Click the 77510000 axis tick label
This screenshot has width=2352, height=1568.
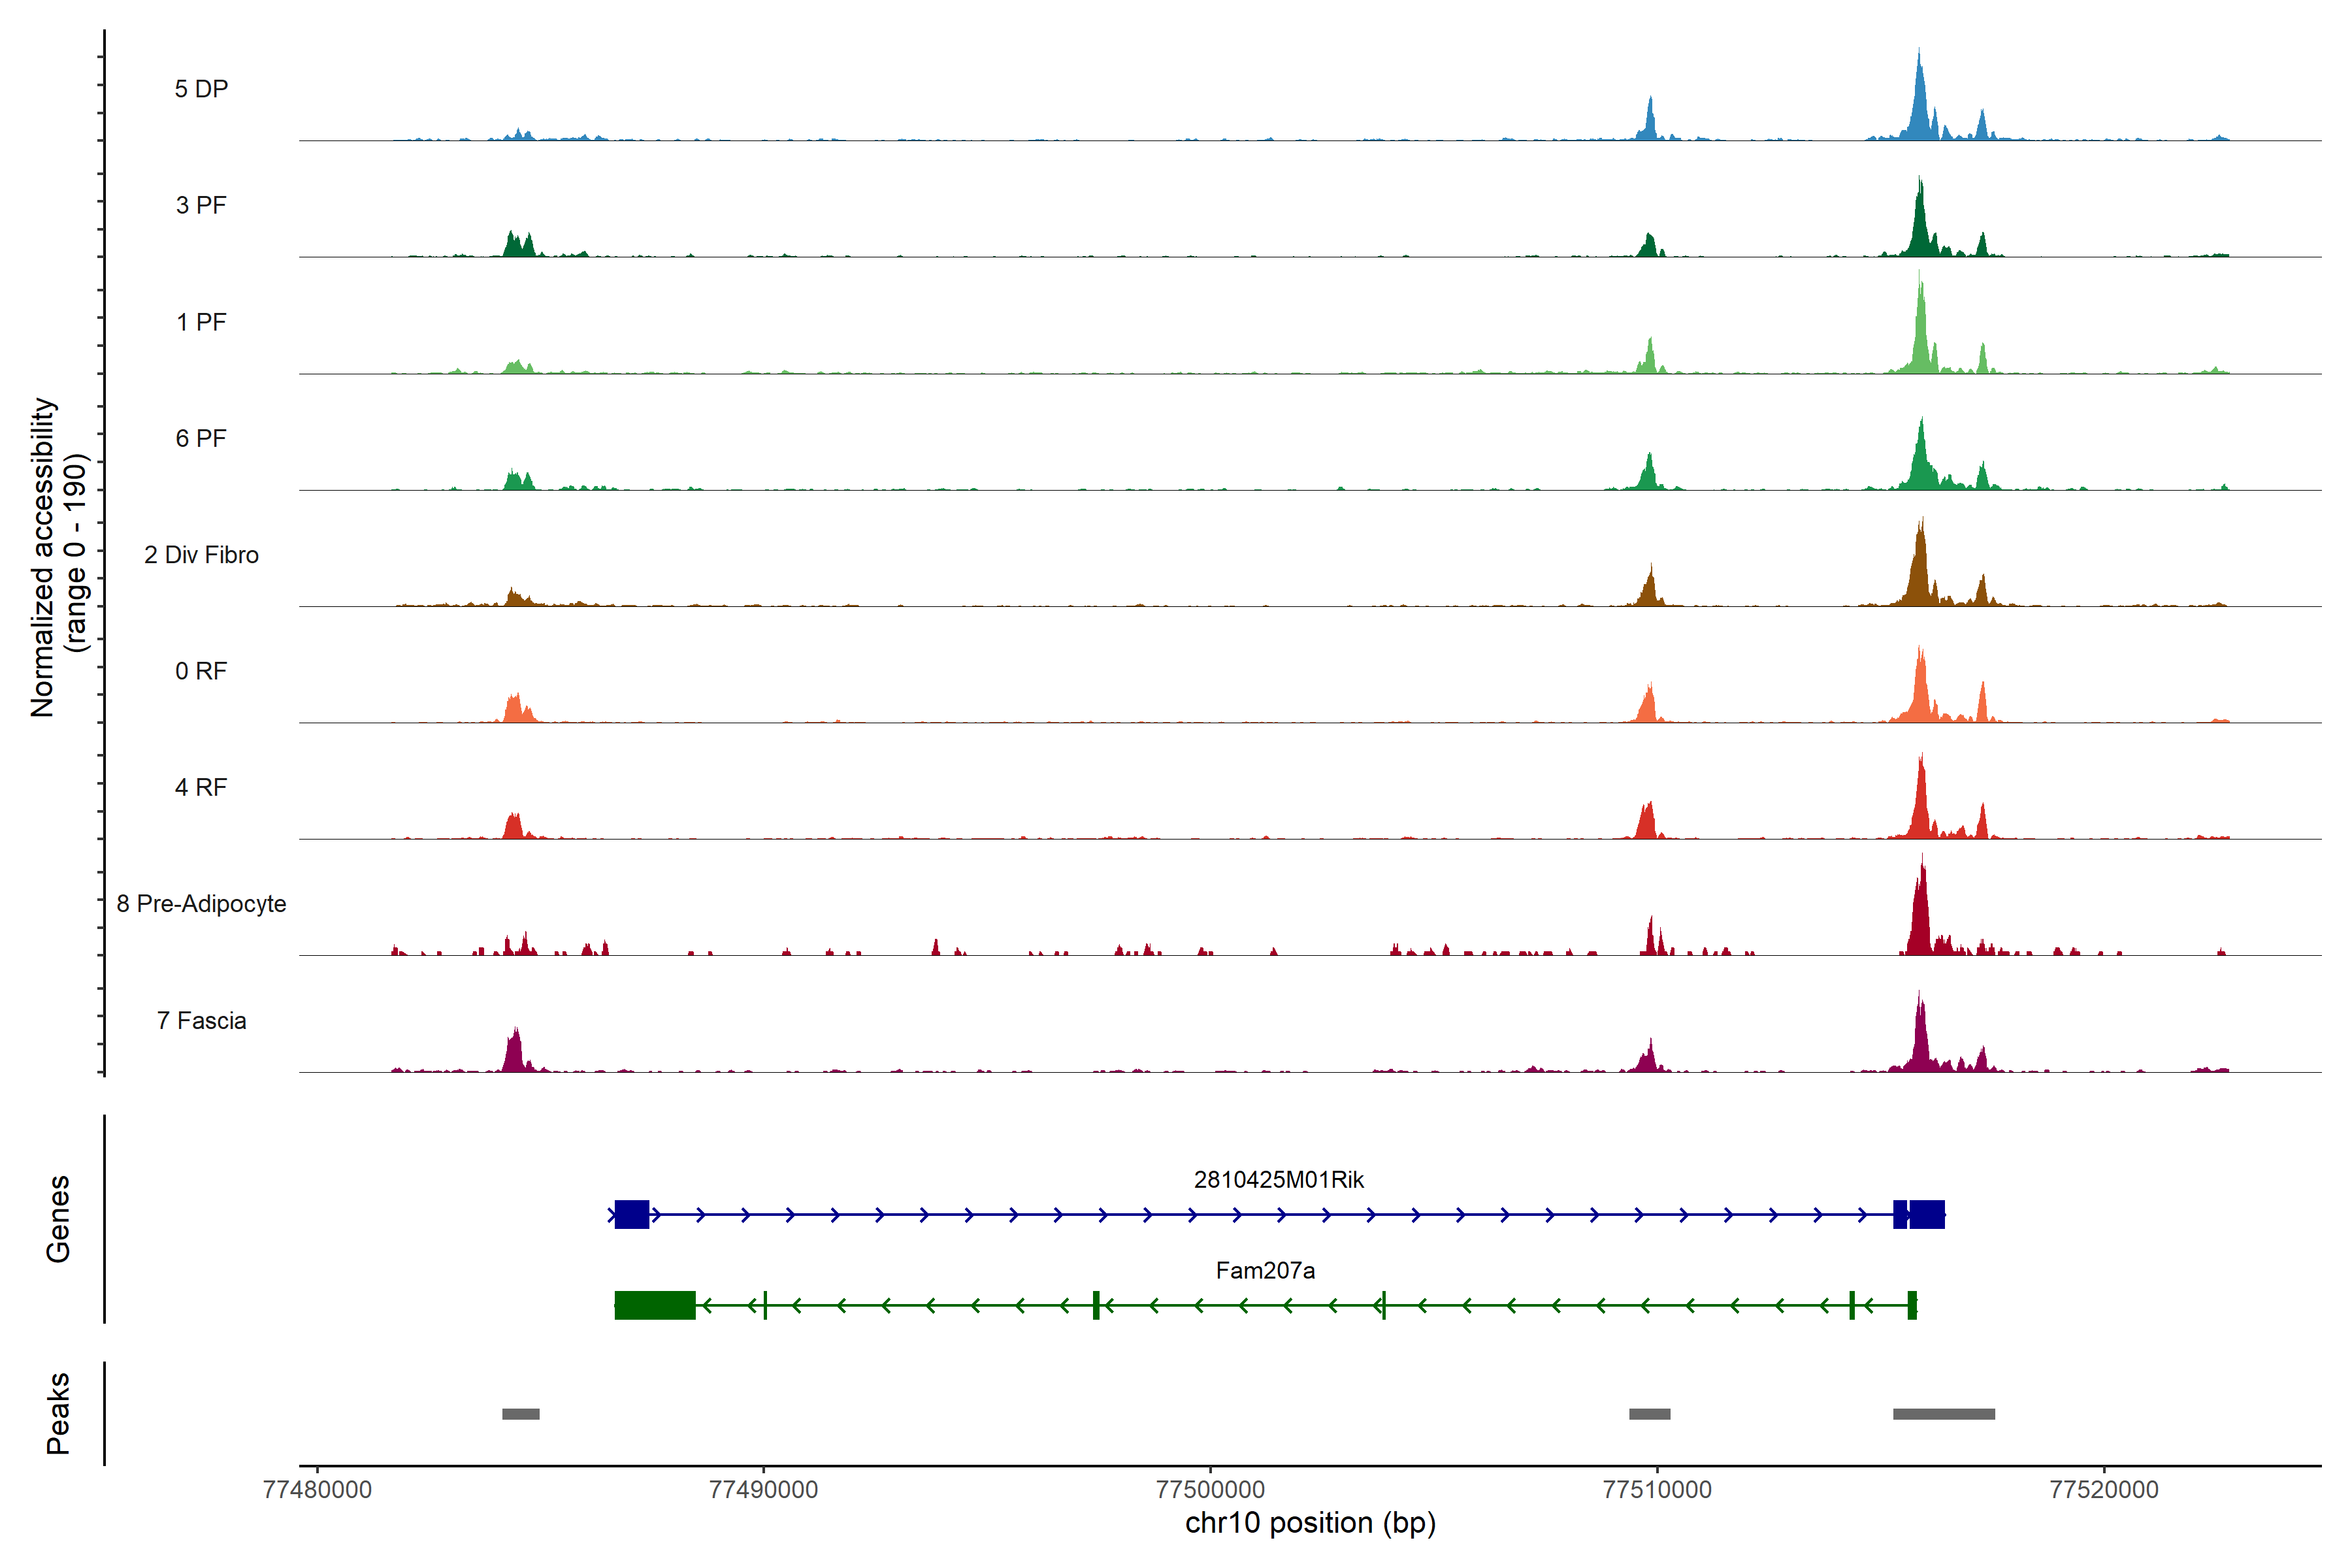click(1657, 1489)
